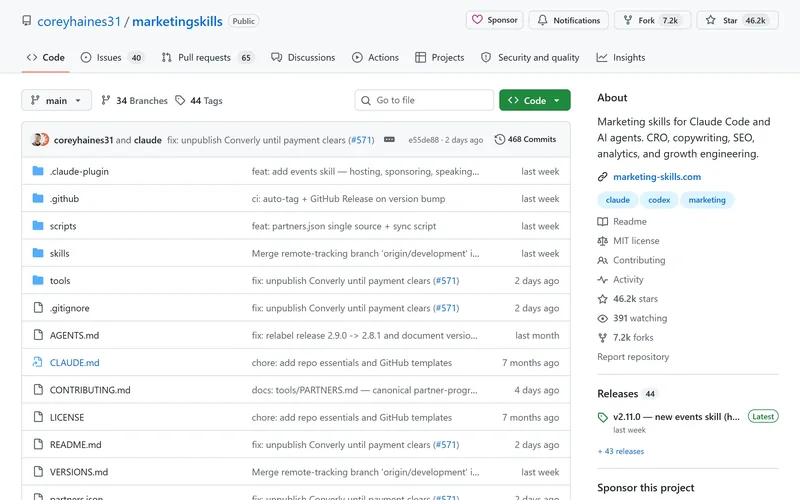
Task: Switch to the Issues tab
Action: point(112,58)
